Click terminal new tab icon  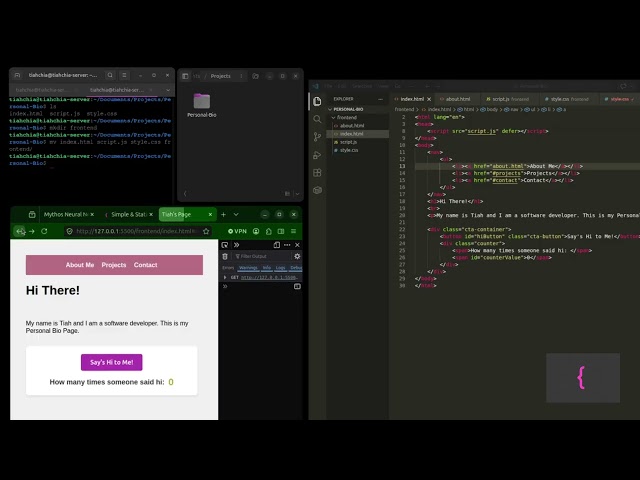pos(18,75)
